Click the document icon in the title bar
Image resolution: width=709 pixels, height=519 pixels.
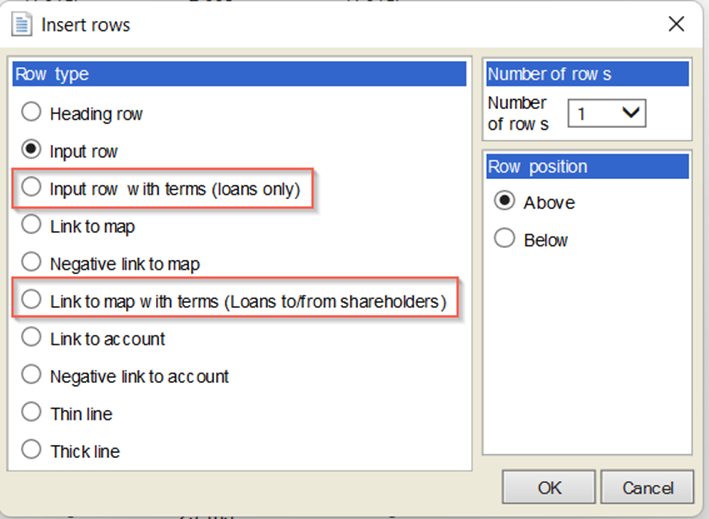coord(20,24)
